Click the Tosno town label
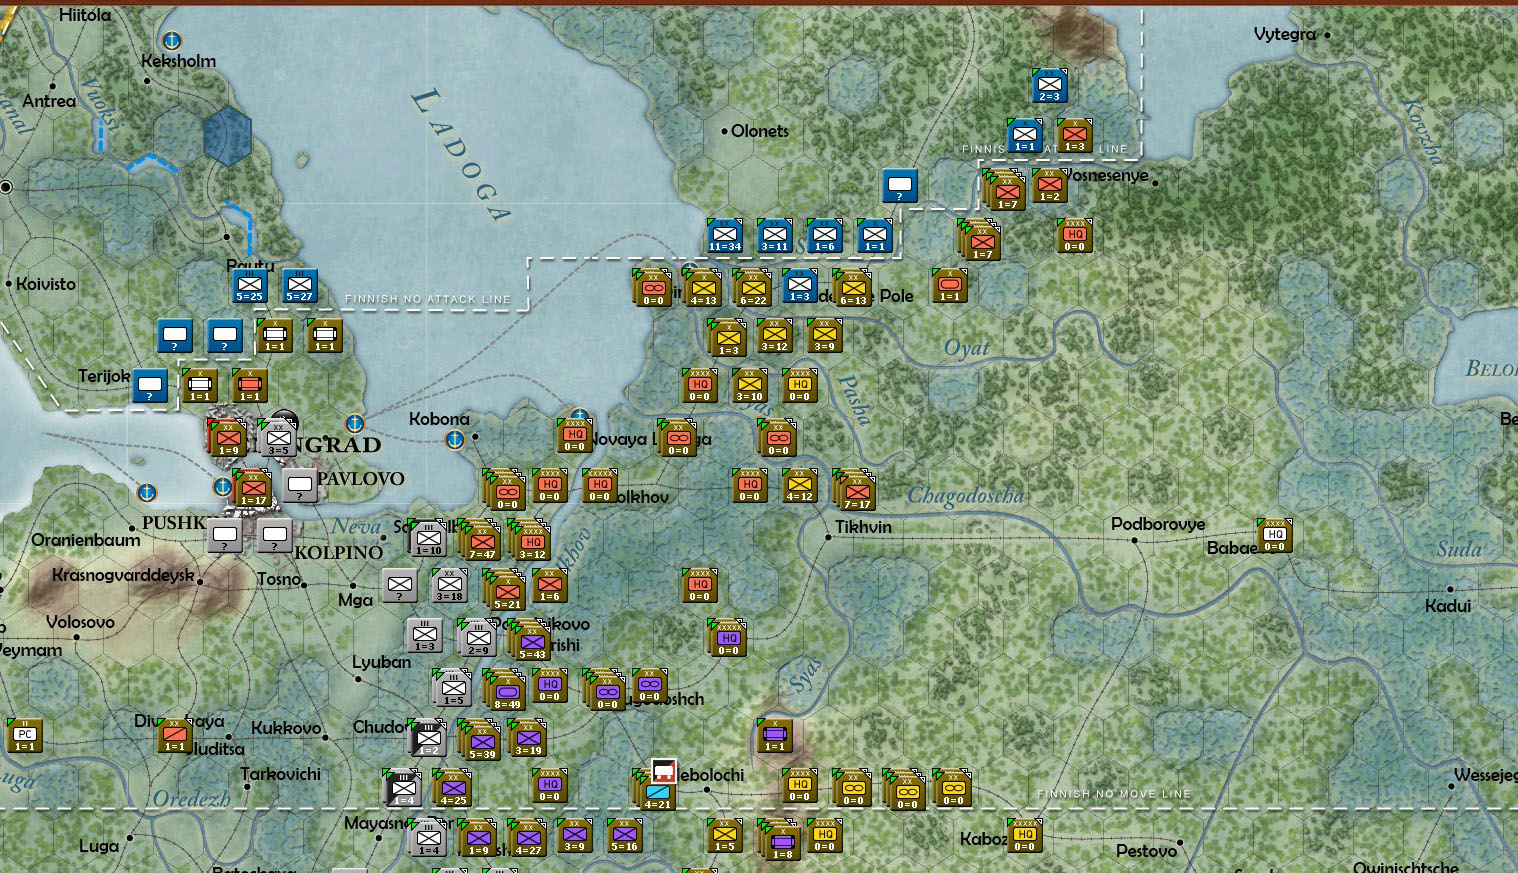Viewport: 1518px width, 873px height. pos(279,579)
